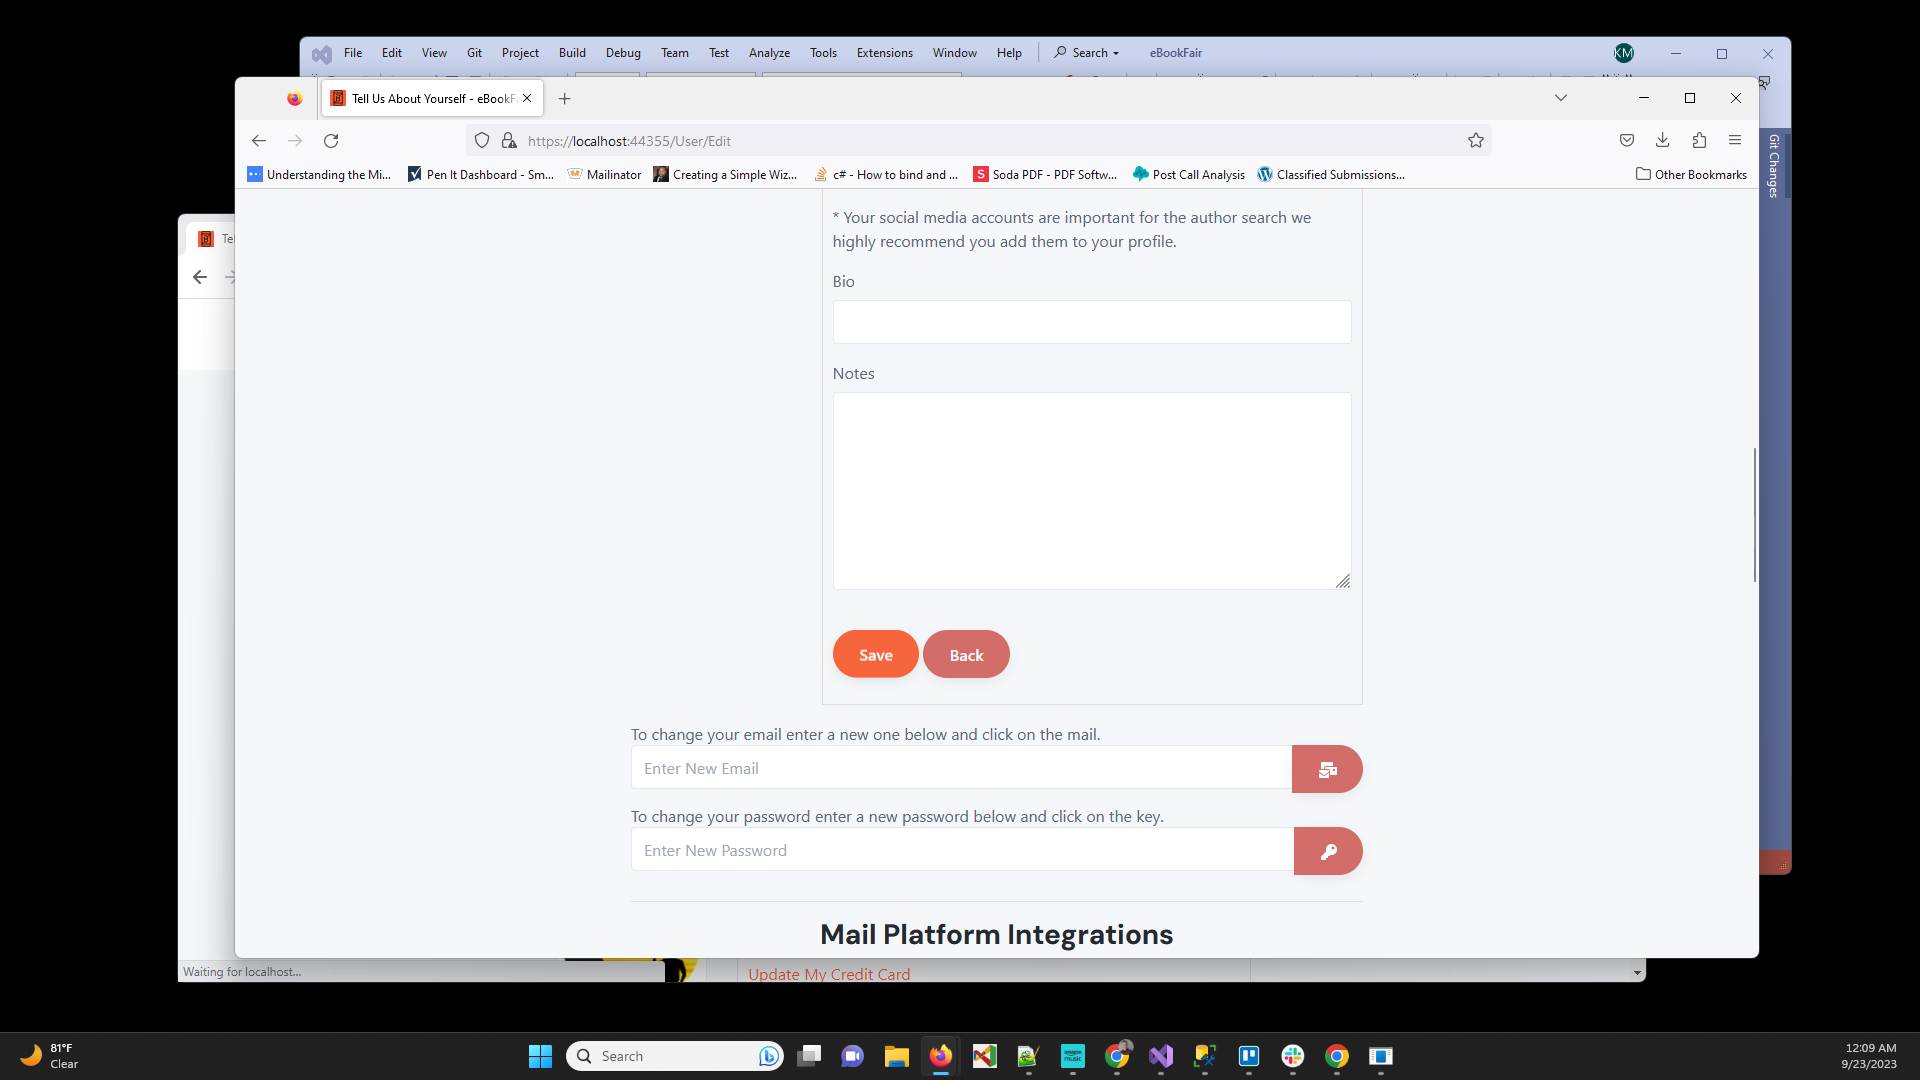Click the key icon to change password
The image size is (1920, 1080).
point(1328,851)
